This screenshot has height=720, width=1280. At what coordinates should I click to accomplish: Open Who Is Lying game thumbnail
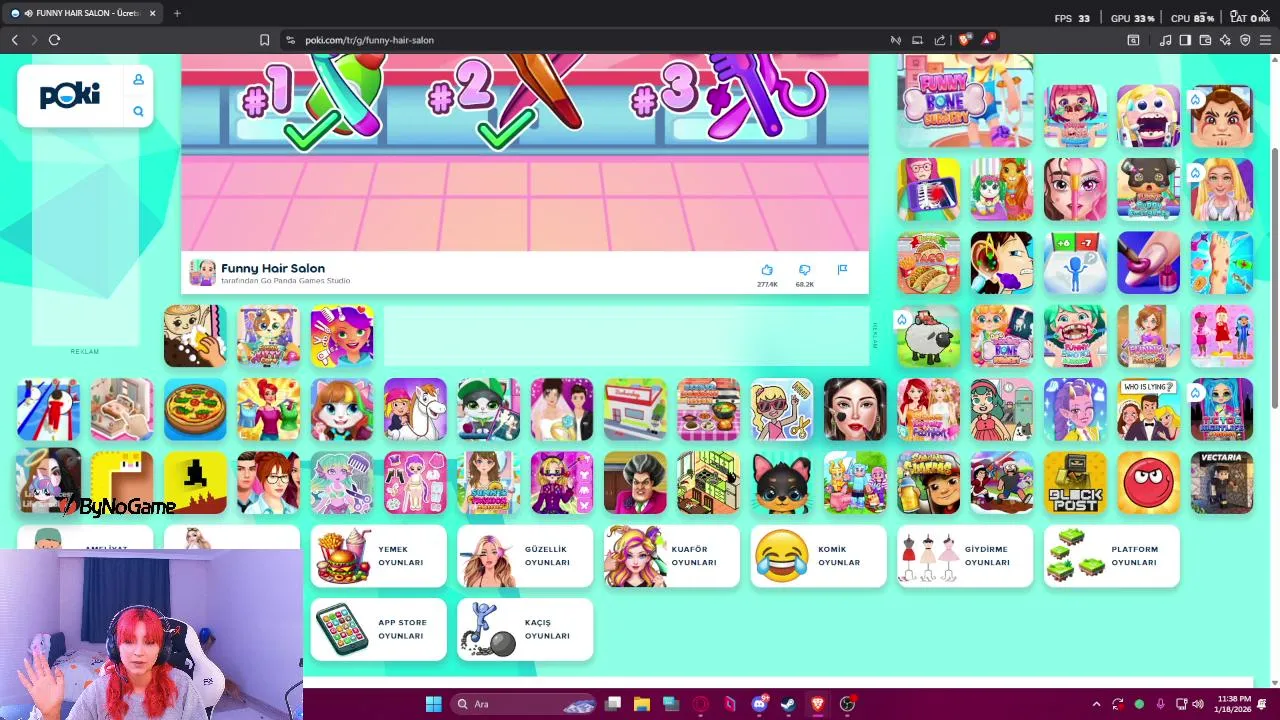point(1148,409)
